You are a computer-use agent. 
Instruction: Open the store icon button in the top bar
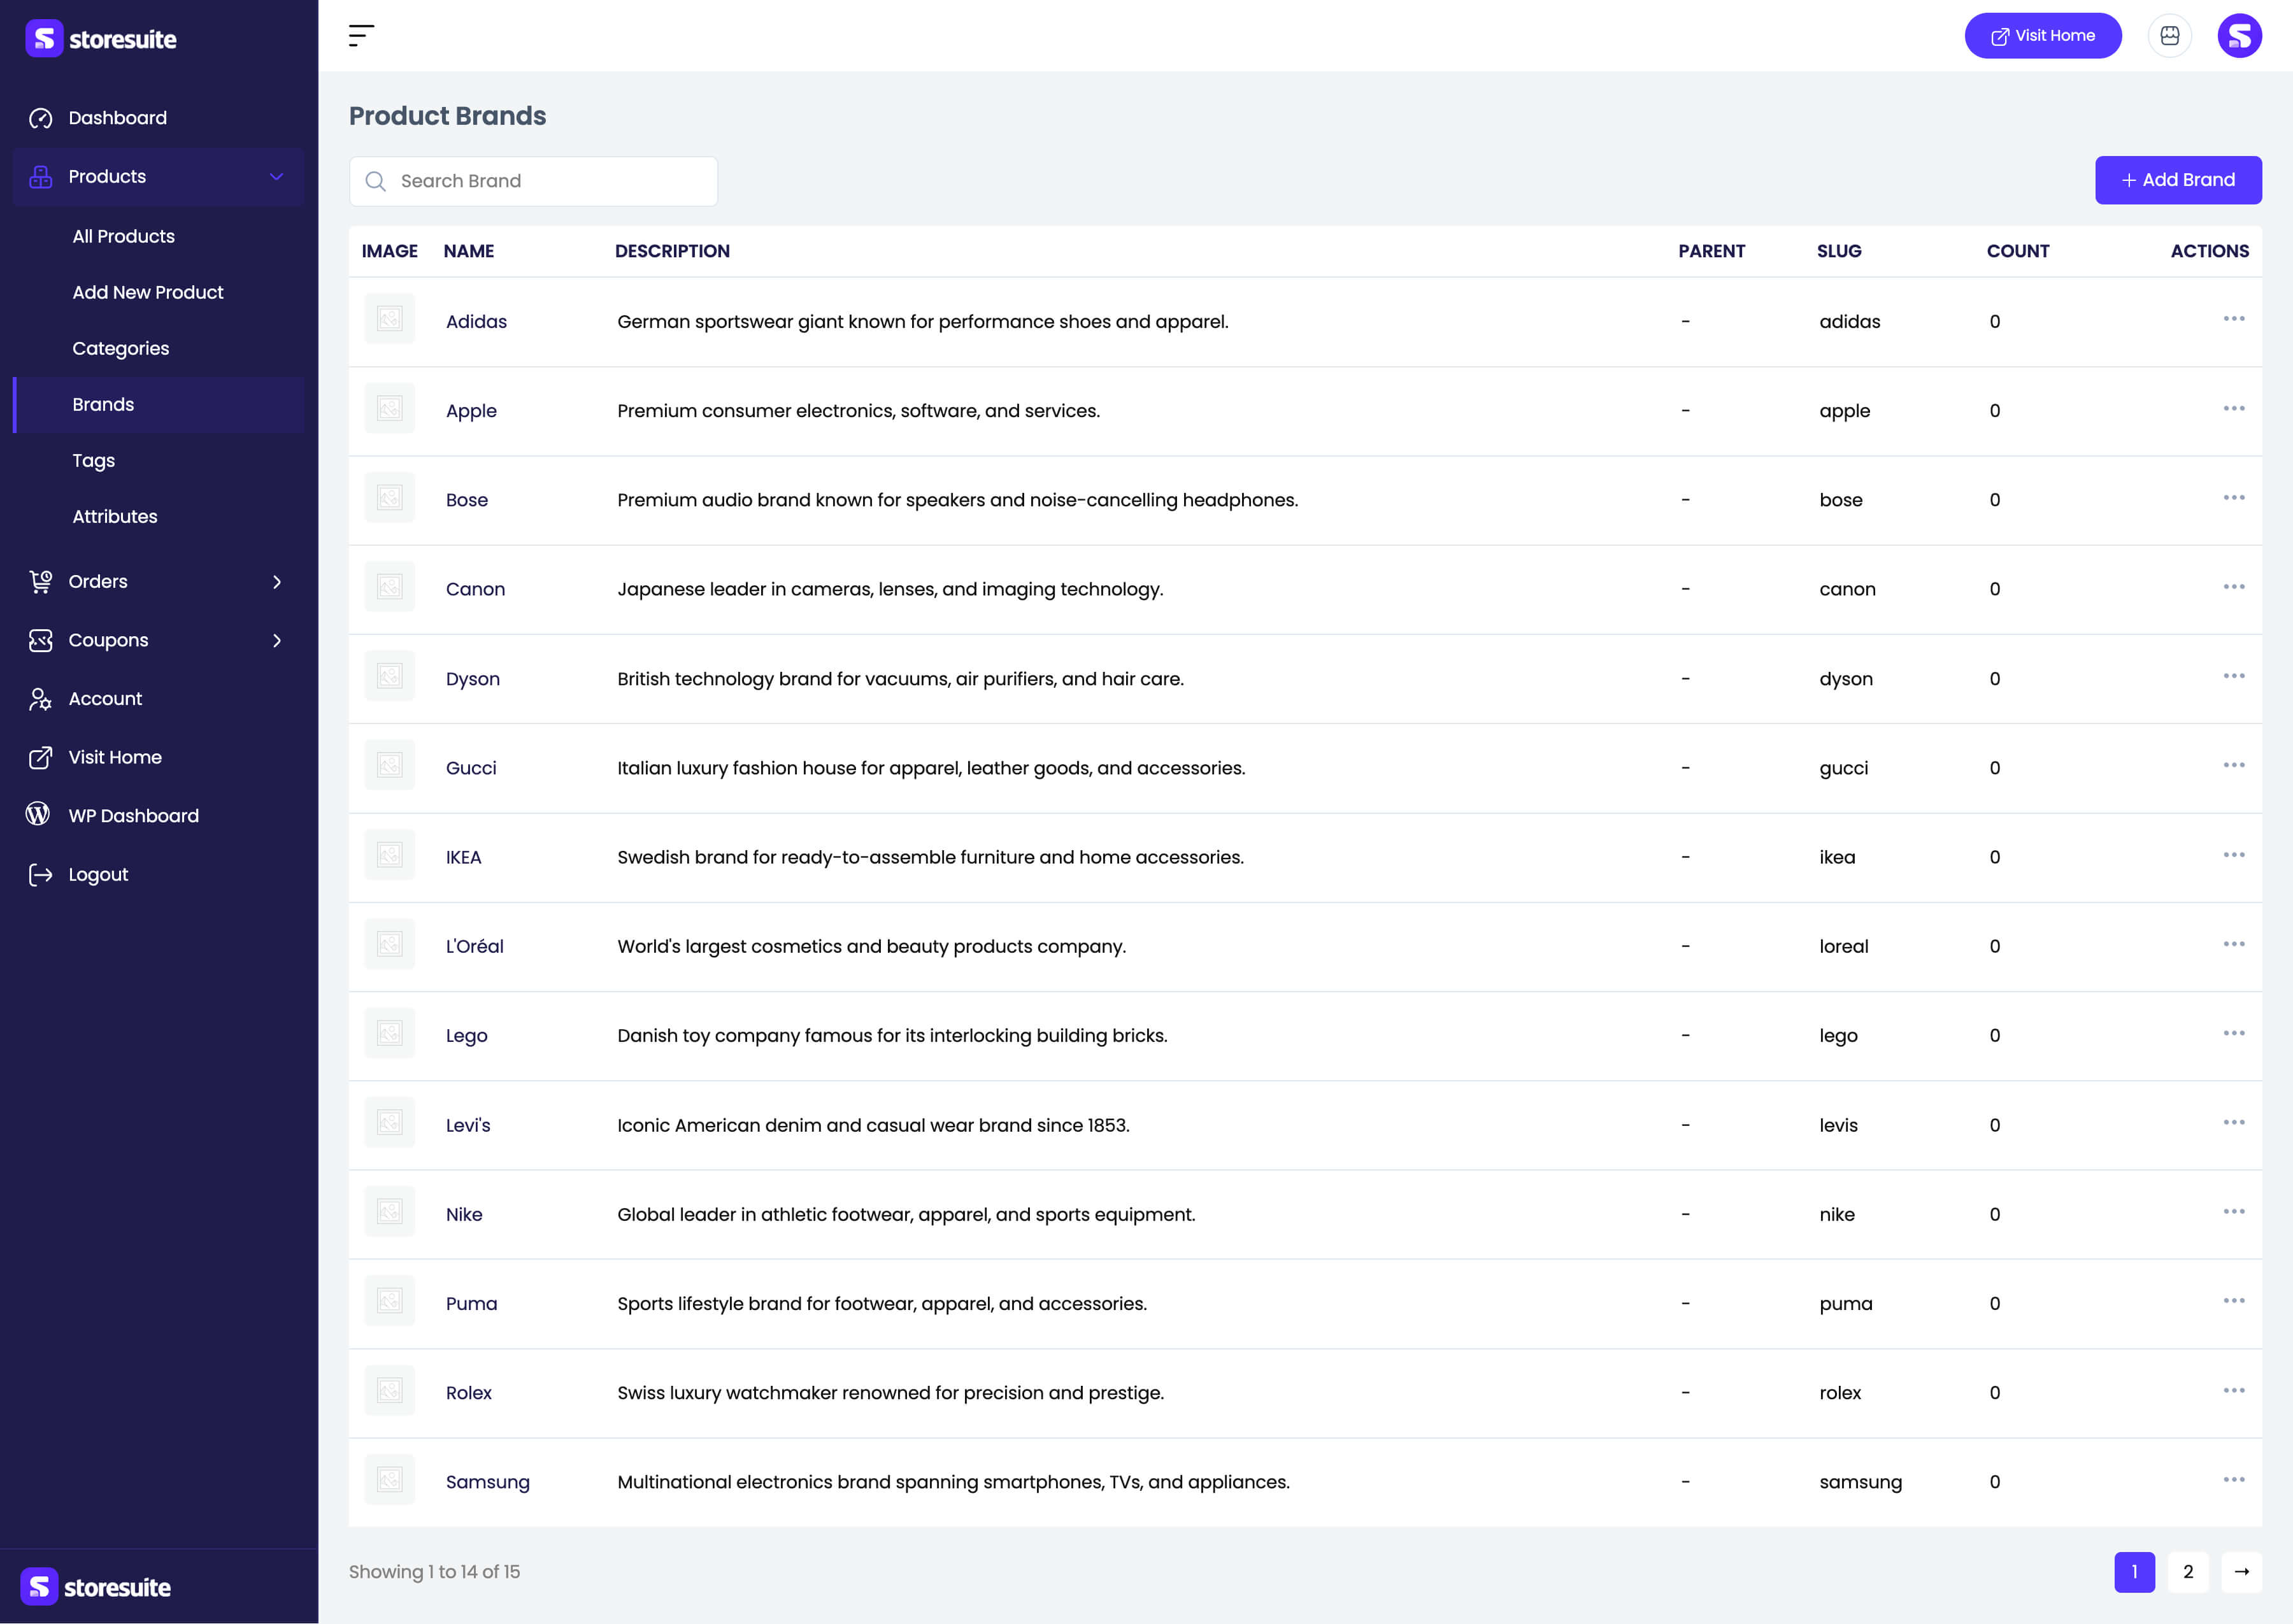2169,36
